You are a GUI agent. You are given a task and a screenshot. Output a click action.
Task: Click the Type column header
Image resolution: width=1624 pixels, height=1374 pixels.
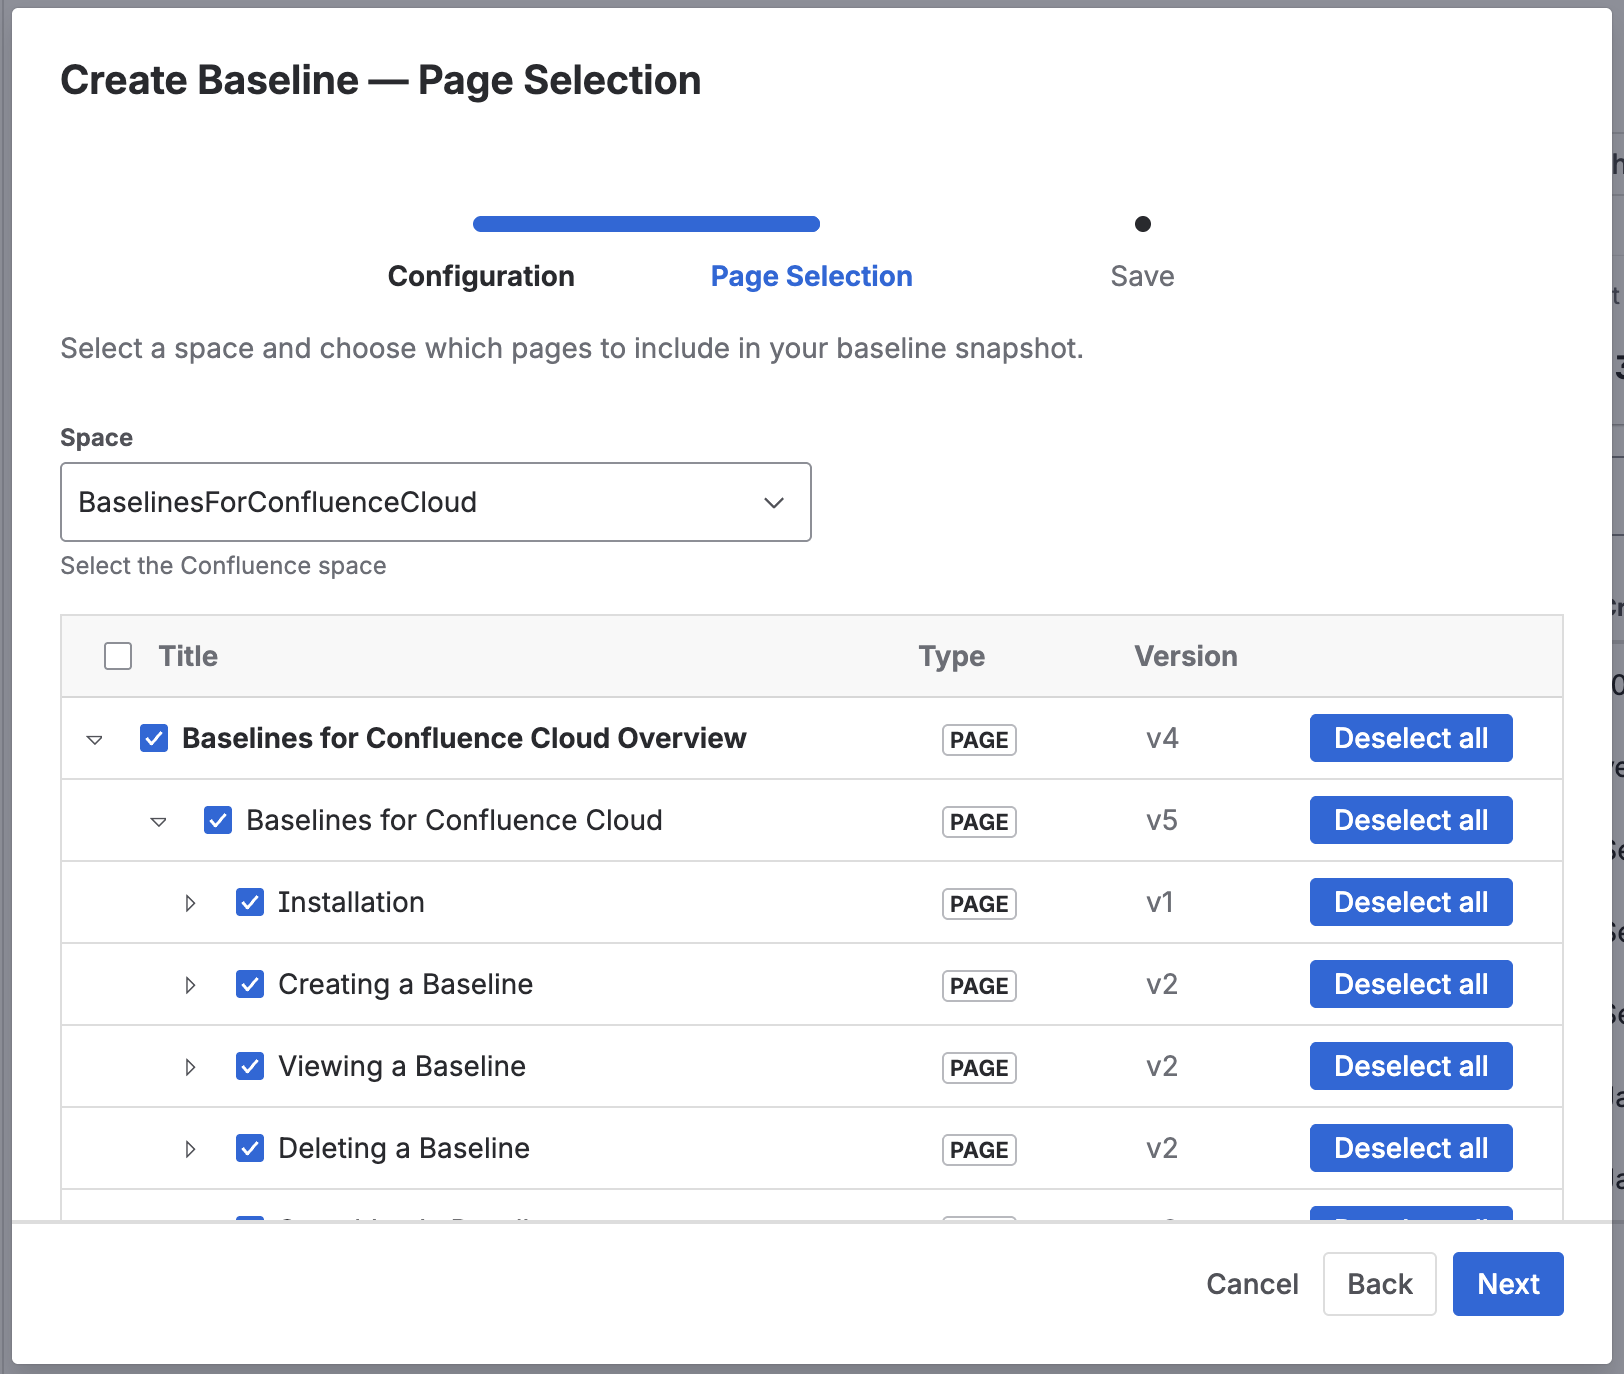point(952,656)
